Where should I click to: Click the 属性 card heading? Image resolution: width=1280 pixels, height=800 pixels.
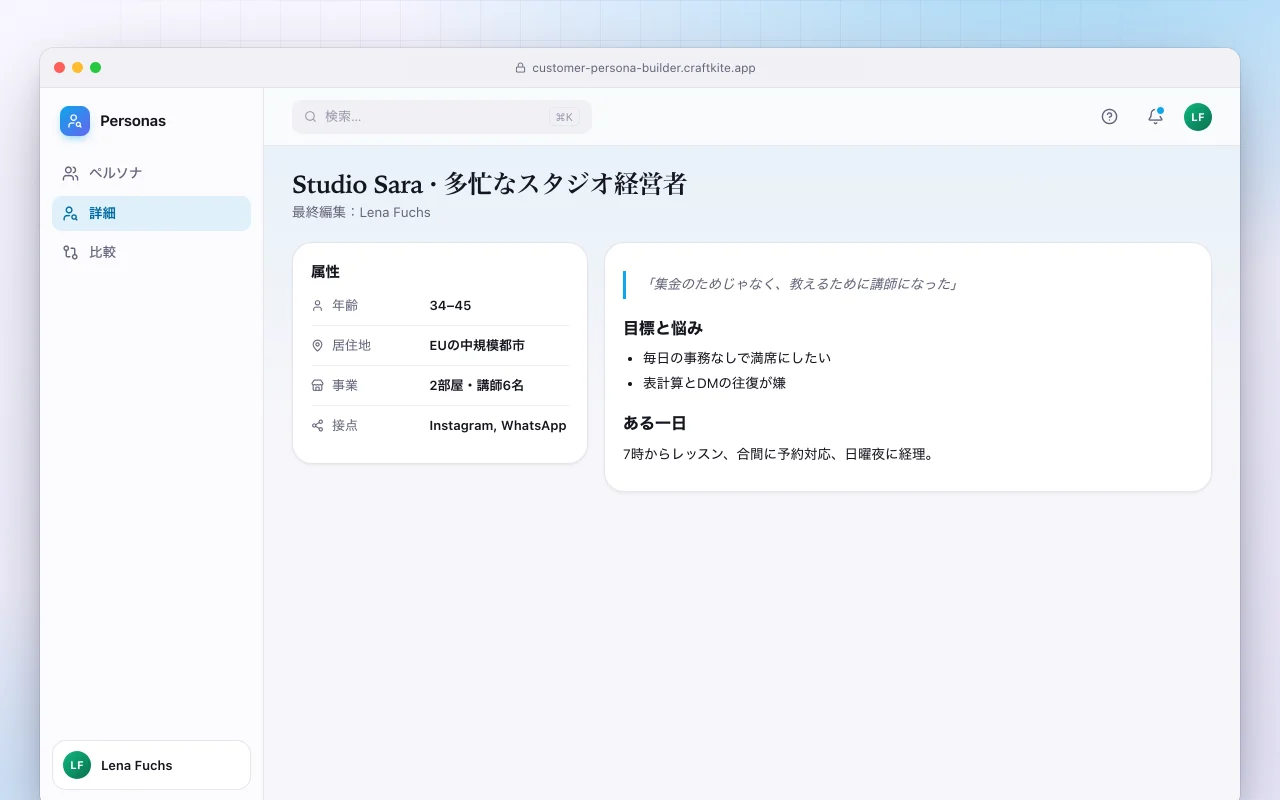(325, 272)
